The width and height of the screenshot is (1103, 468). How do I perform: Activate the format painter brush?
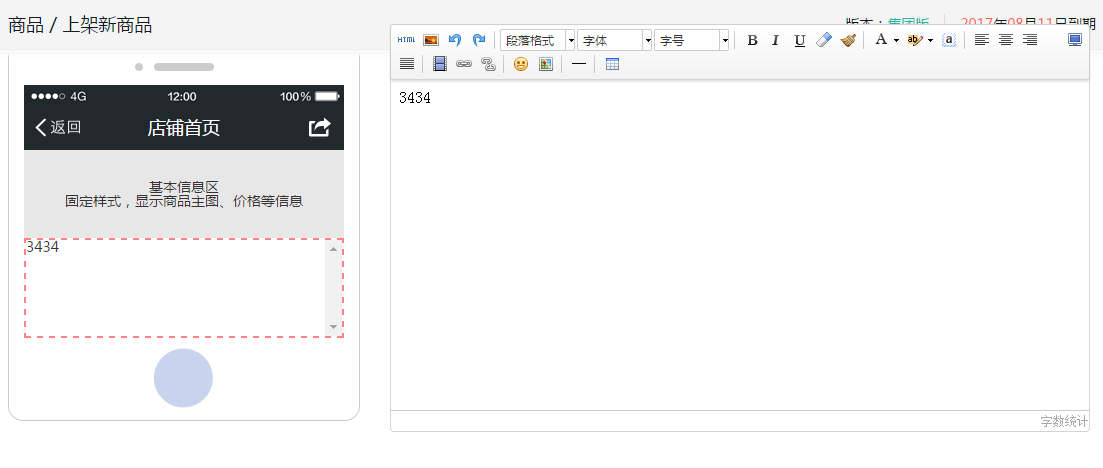tap(848, 40)
